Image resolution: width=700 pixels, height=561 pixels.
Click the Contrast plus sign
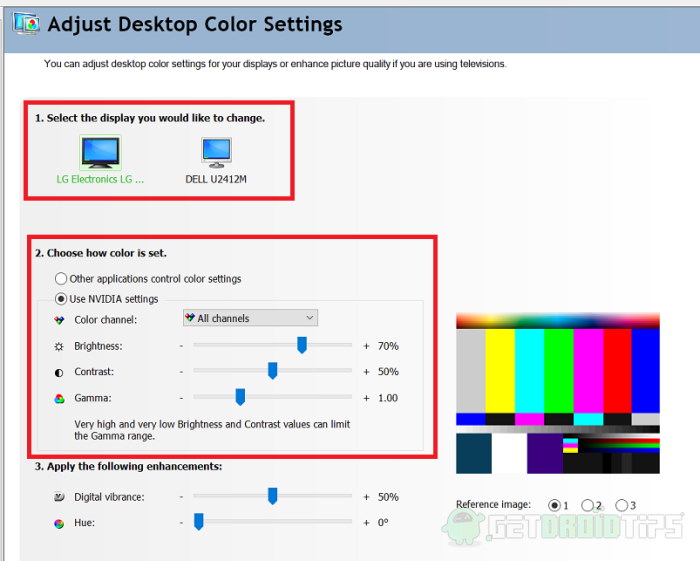pos(367,372)
